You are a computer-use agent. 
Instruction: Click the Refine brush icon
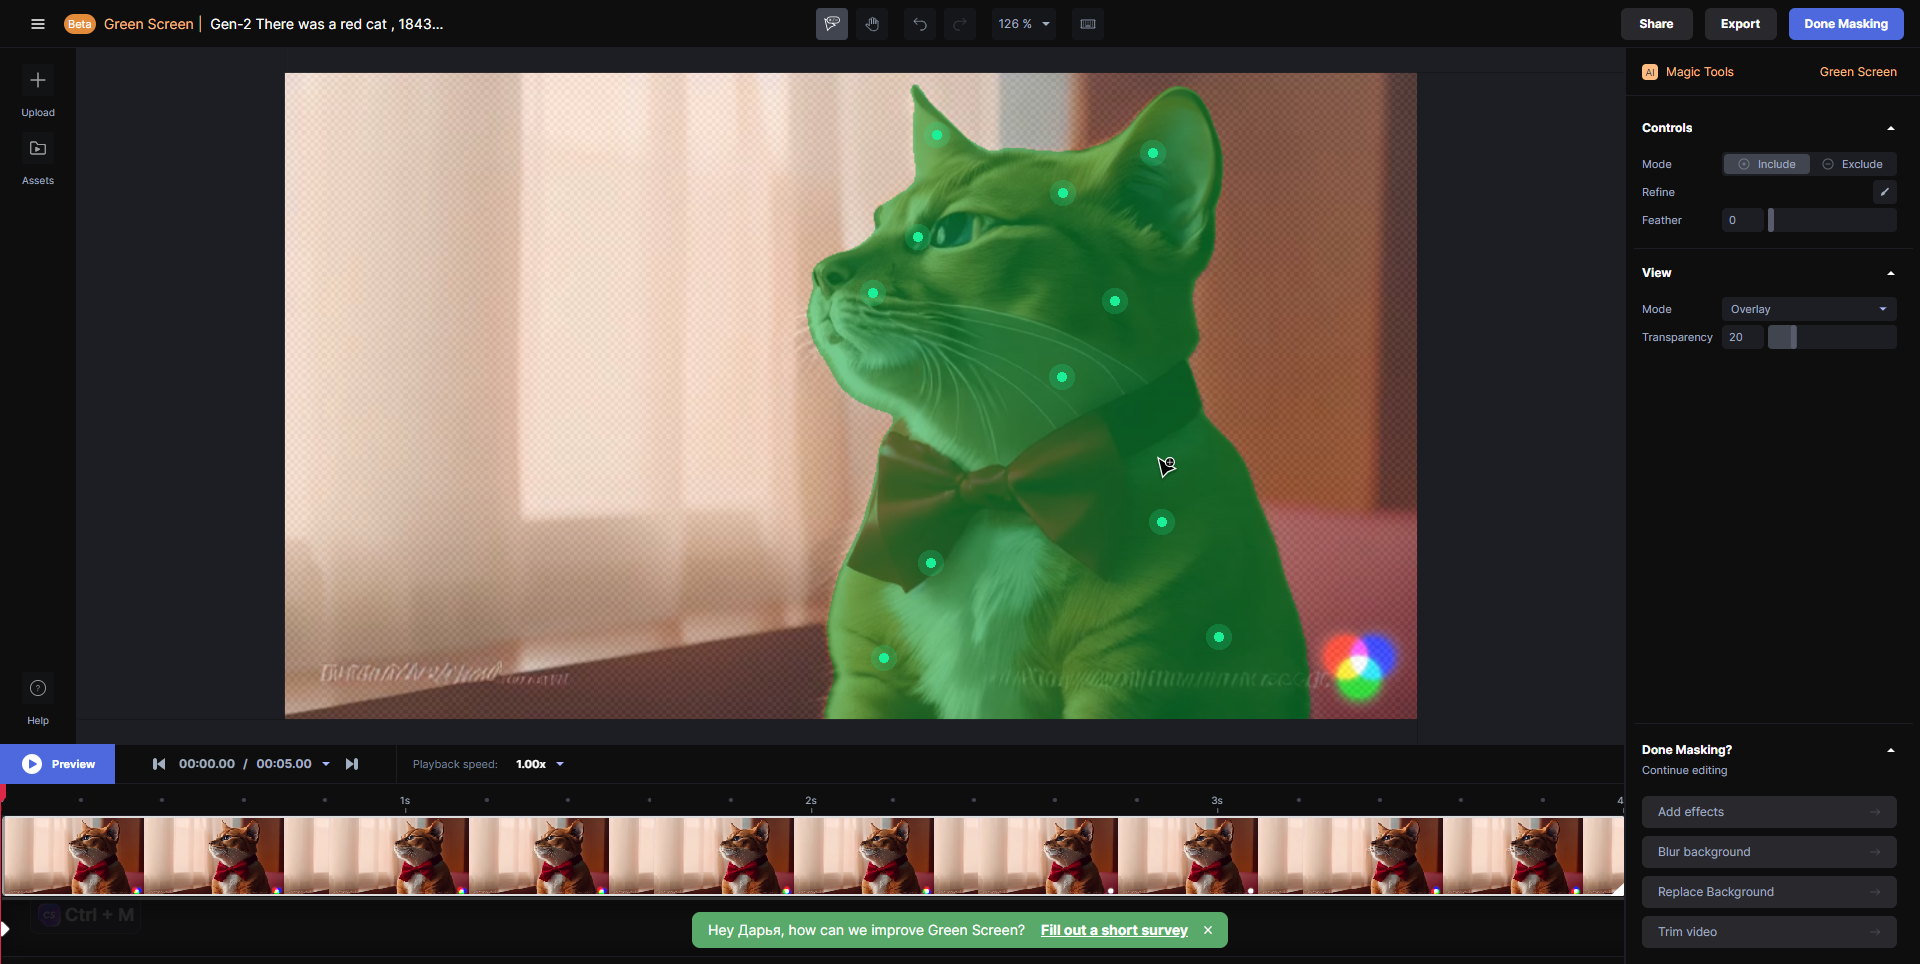click(1884, 192)
